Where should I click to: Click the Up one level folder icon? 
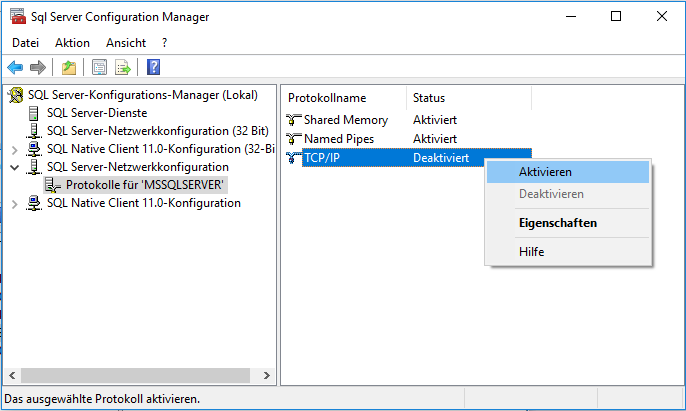point(69,67)
